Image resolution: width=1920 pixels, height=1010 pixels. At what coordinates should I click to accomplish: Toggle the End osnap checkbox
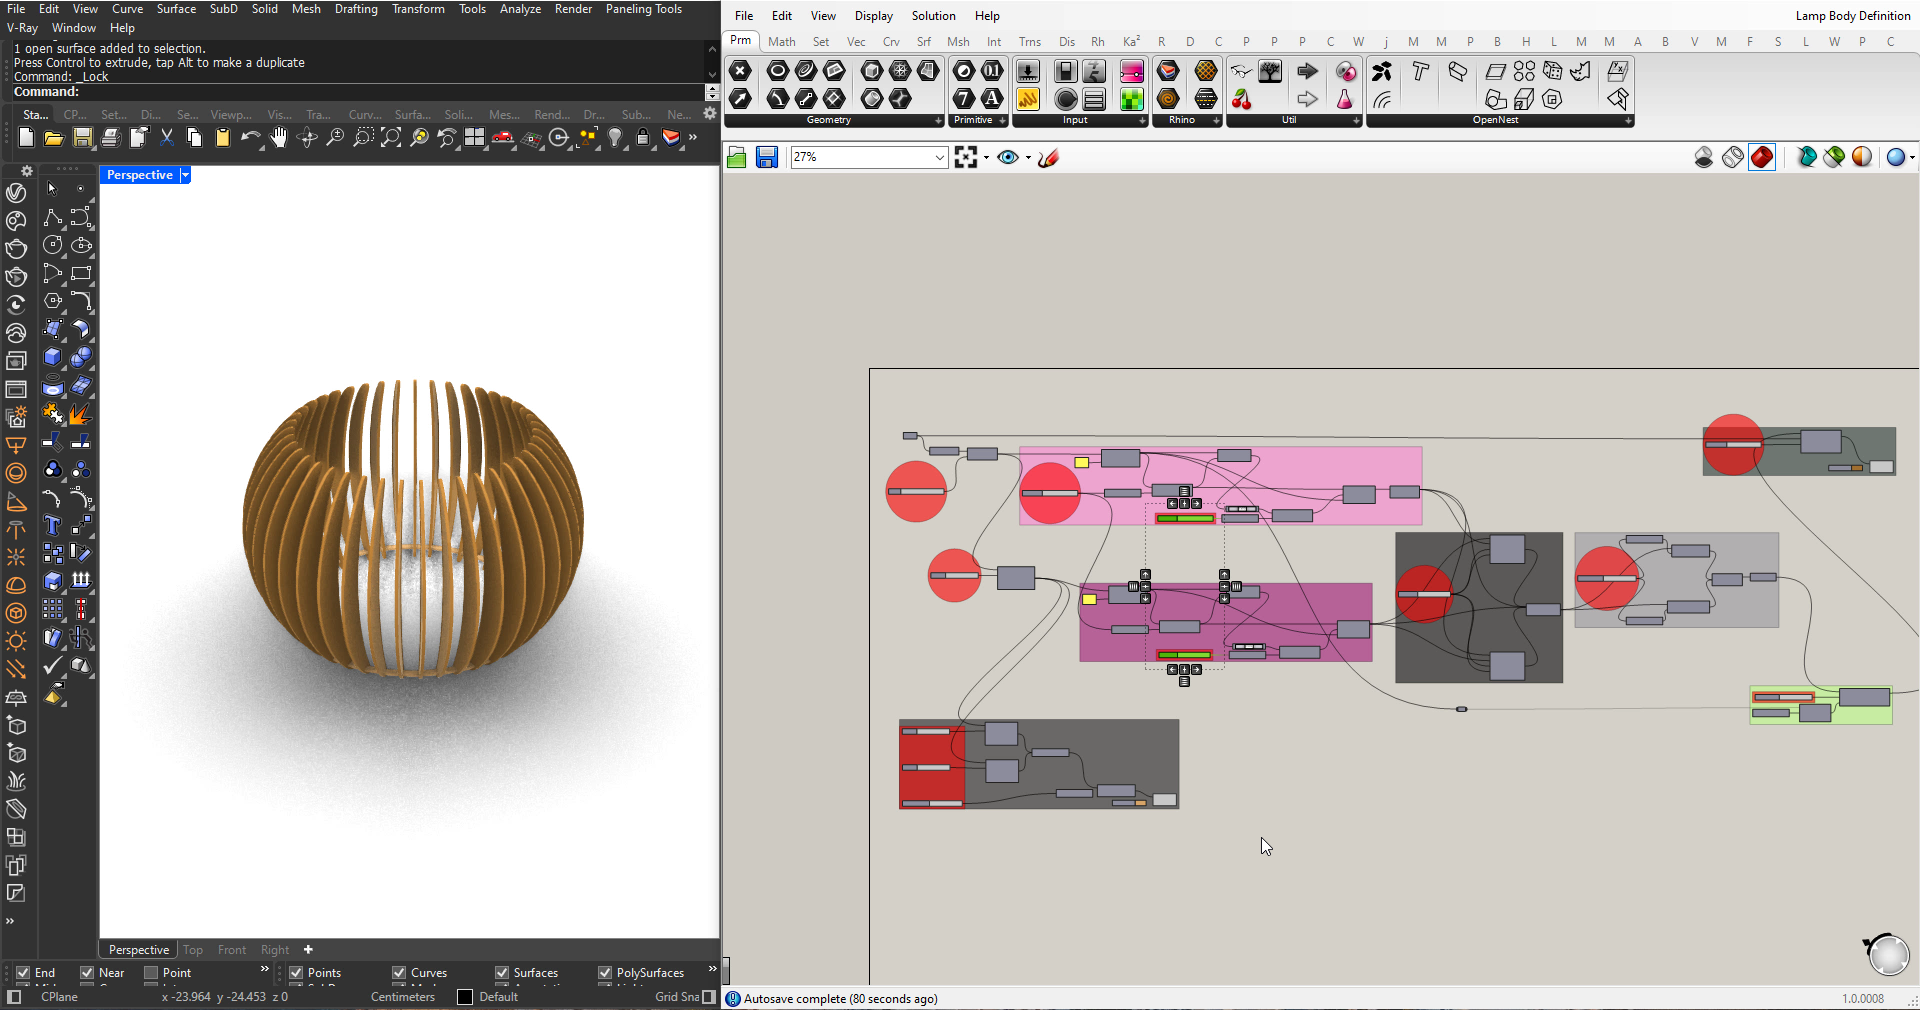pos(23,973)
